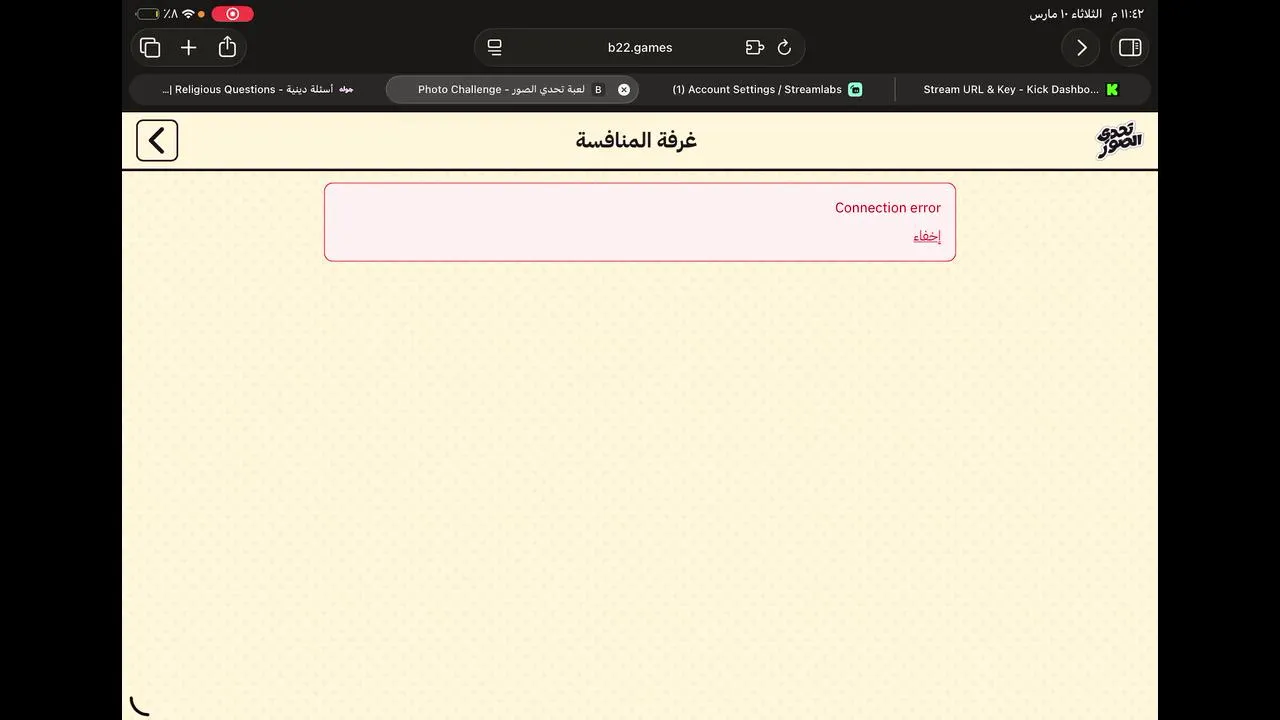Image resolution: width=1280 pixels, height=720 pixels.
Task: Go back using the page's back arrow
Action: click(x=157, y=141)
